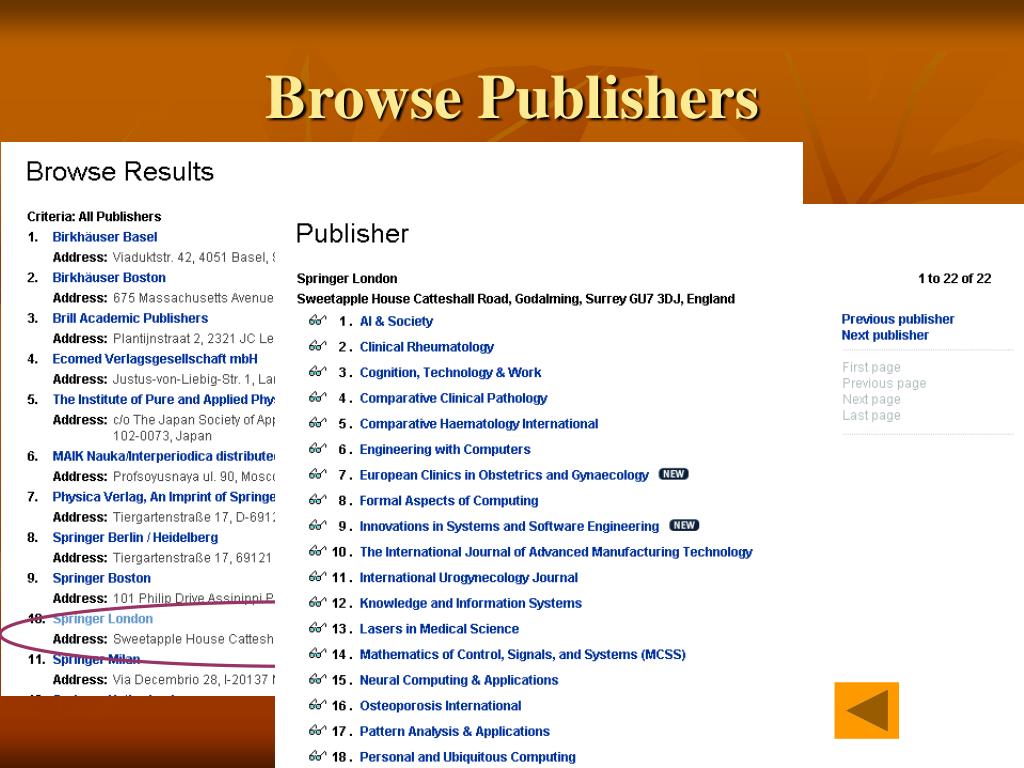1024x768 pixels.
Task: Click glasses icon beside Lasers in Medical Science
Action: pyautogui.click(x=317, y=628)
